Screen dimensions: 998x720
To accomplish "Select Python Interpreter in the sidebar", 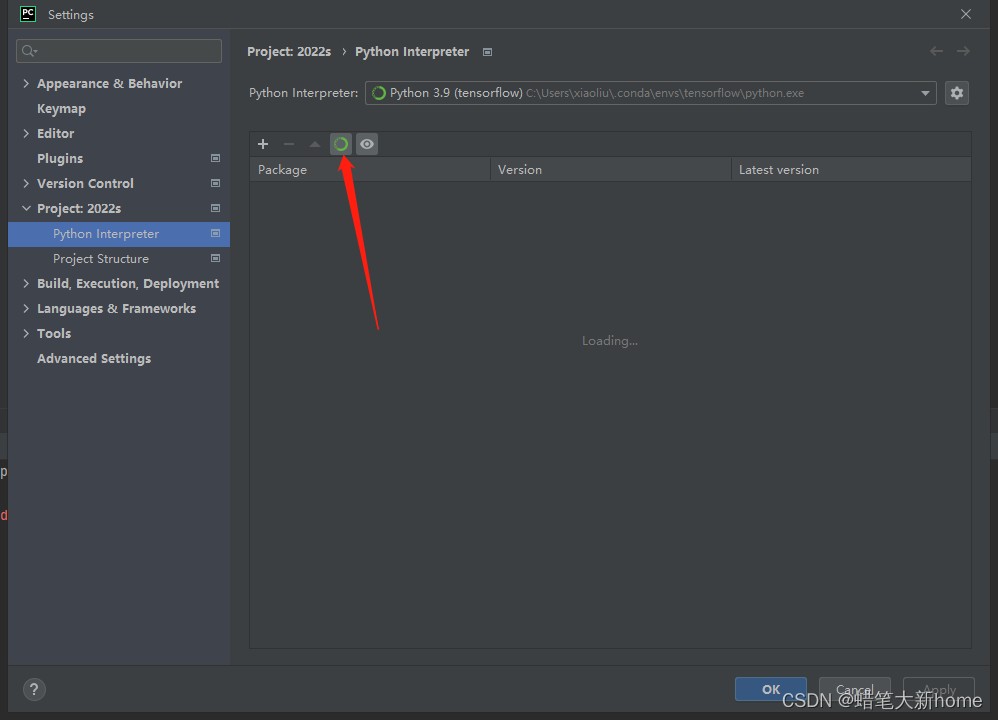I will tap(119, 234).
